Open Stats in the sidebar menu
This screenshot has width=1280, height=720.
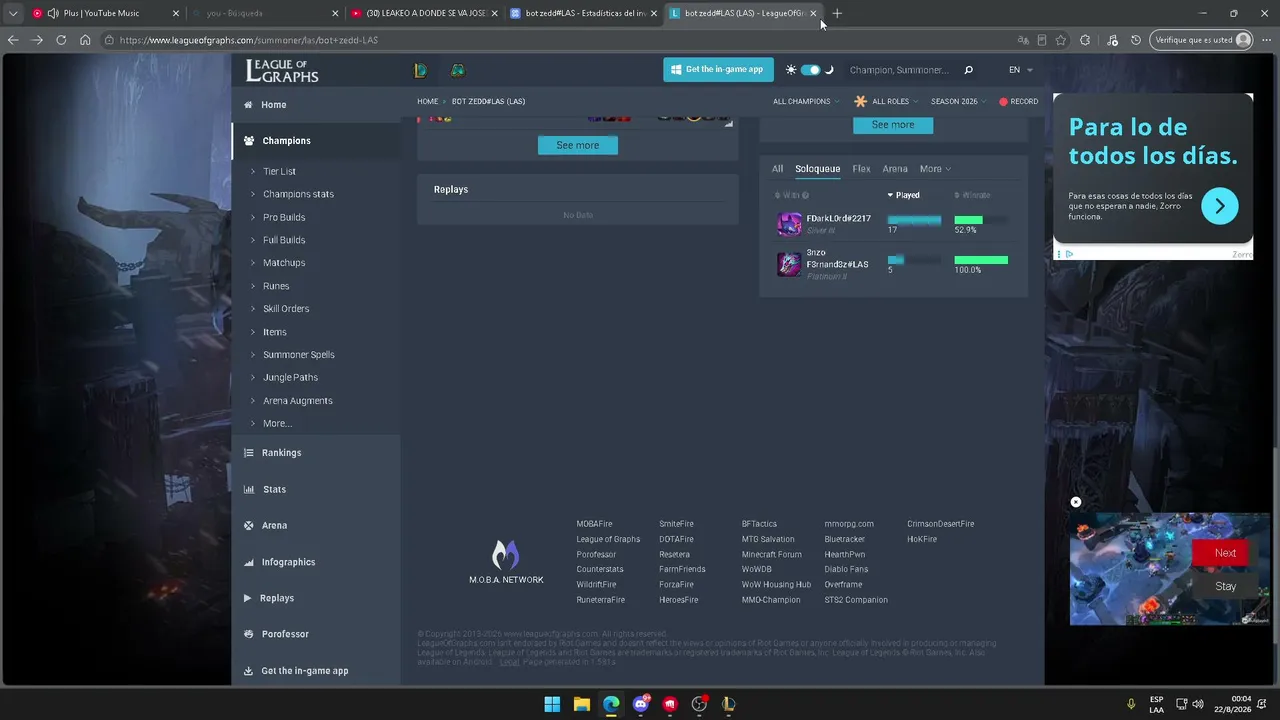coord(316,489)
